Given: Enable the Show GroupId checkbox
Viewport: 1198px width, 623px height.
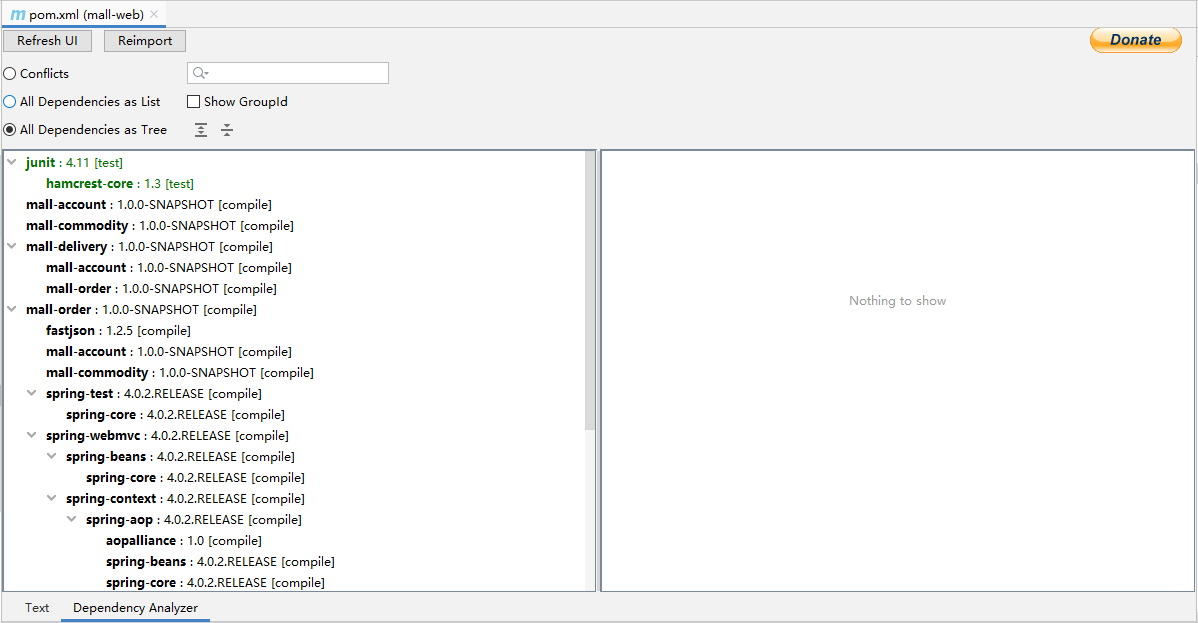Looking at the screenshot, I should pyautogui.click(x=193, y=102).
